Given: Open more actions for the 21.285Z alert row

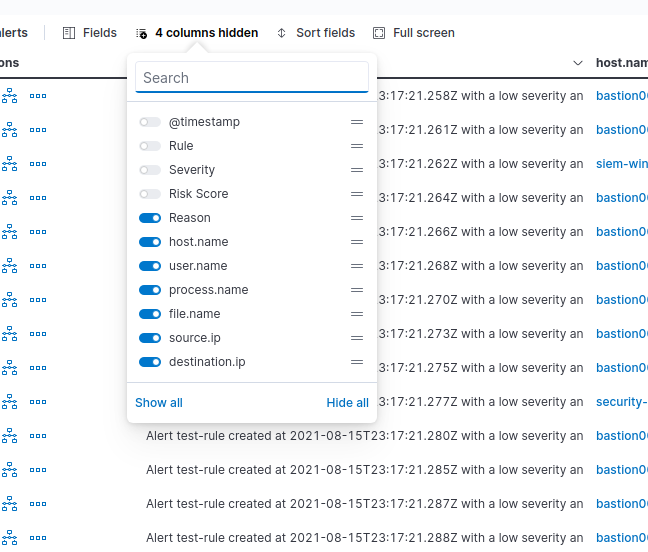Looking at the screenshot, I should [x=38, y=470].
